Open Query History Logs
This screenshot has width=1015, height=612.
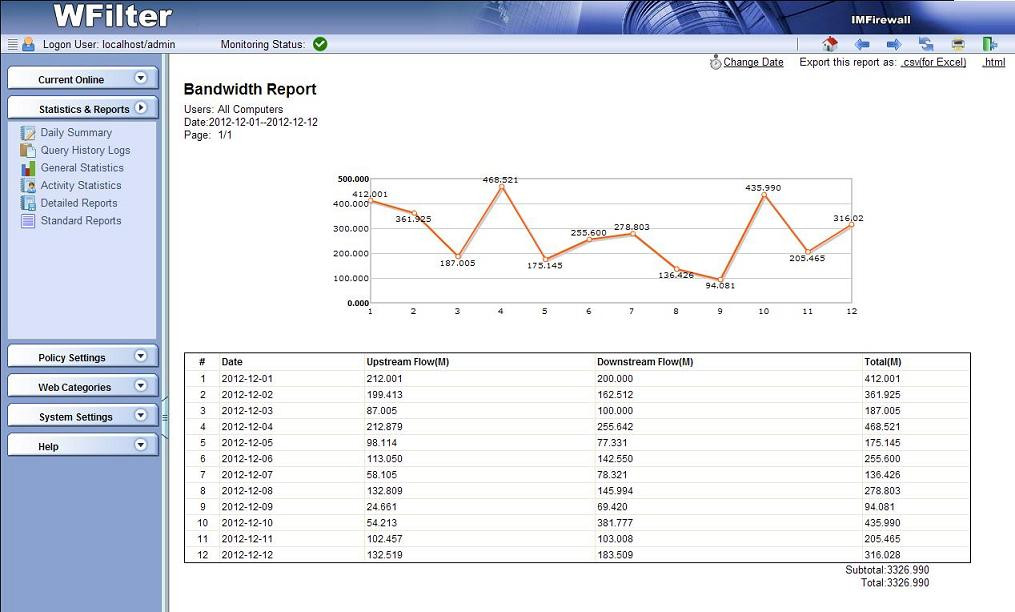point(85,150)
